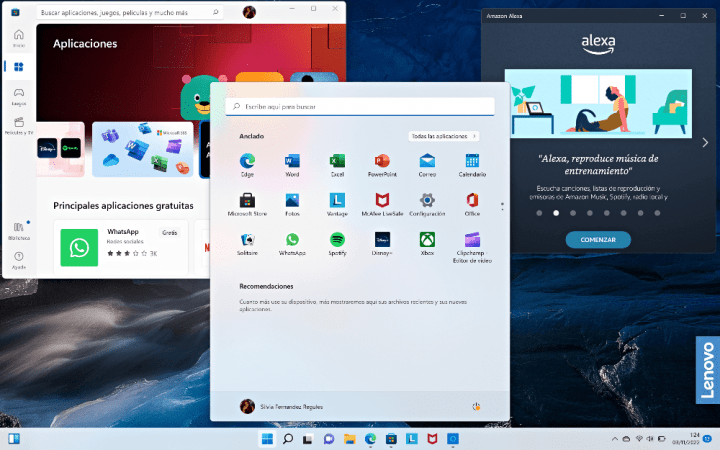The width and height of the screenshot is (720, 450).
Task: Switch to Juegos in Store sidebar
Action: [x=19, y=96]
